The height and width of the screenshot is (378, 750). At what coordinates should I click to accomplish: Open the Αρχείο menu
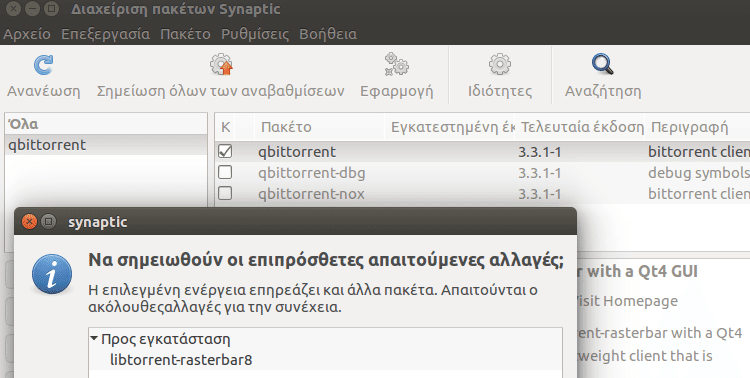27,34
